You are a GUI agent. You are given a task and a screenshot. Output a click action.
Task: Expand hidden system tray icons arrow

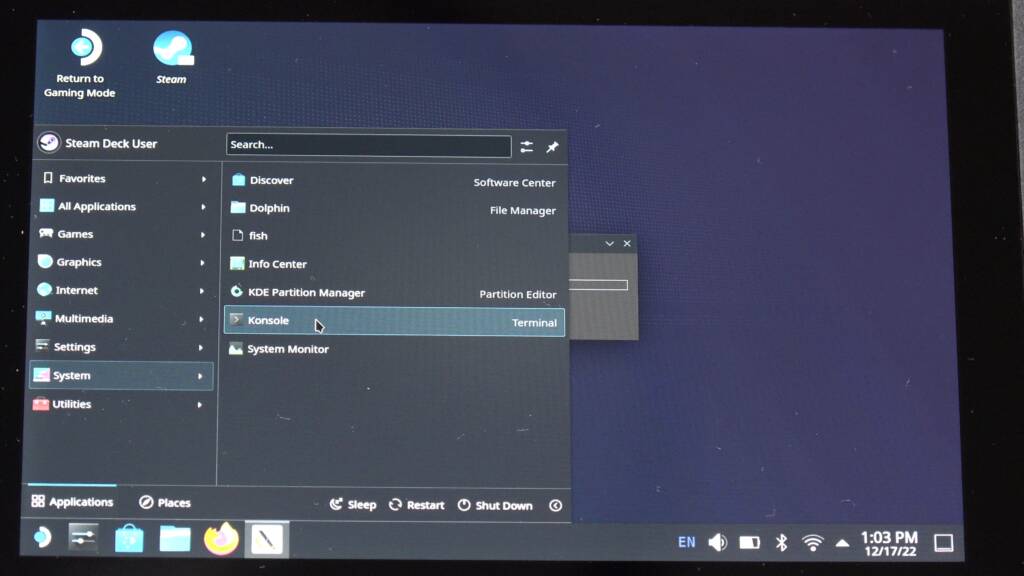(842, 543)
